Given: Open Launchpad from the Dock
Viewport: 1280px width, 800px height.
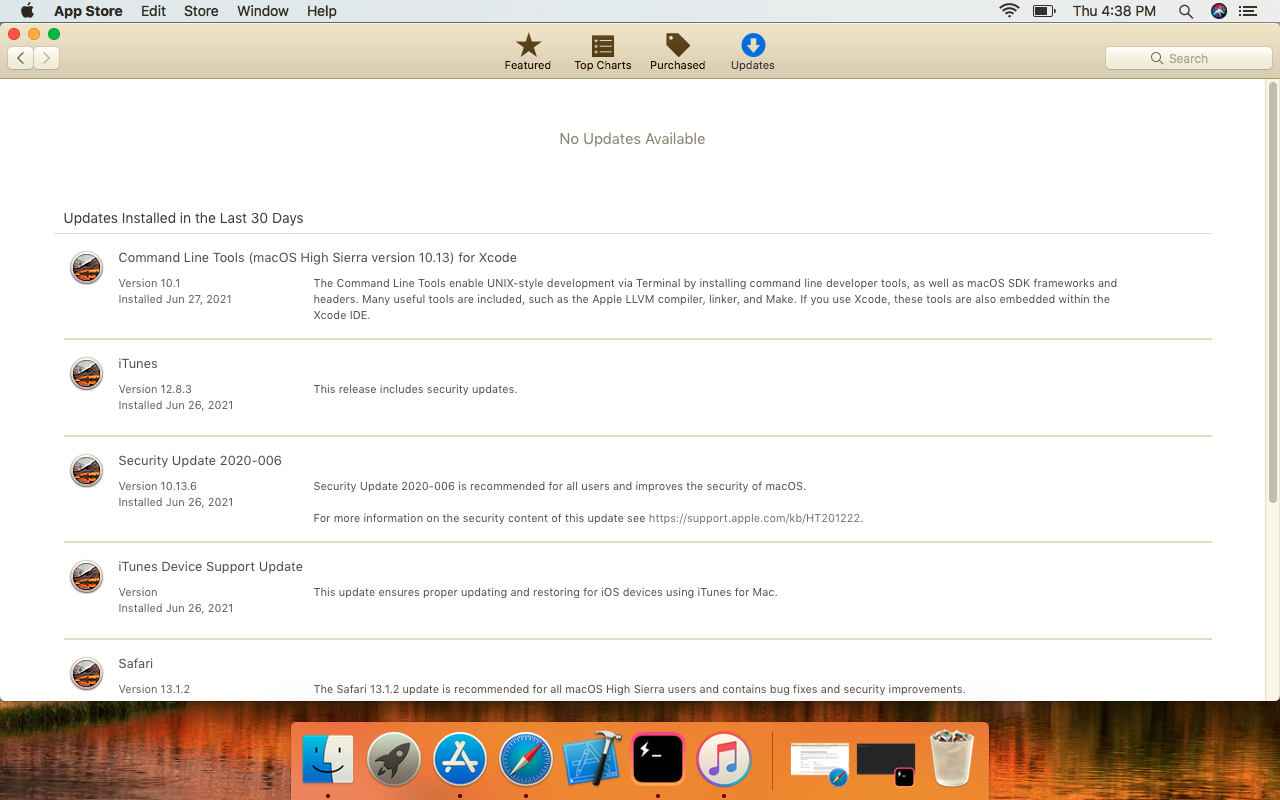Looking at the screenshot, I should (x=394, y=759).
